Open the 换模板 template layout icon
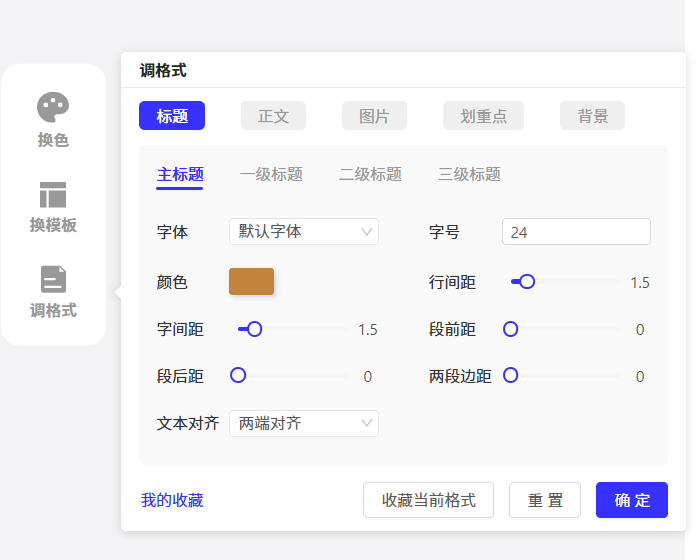Screen dimensions: 700x560 (x=53, y=195)
